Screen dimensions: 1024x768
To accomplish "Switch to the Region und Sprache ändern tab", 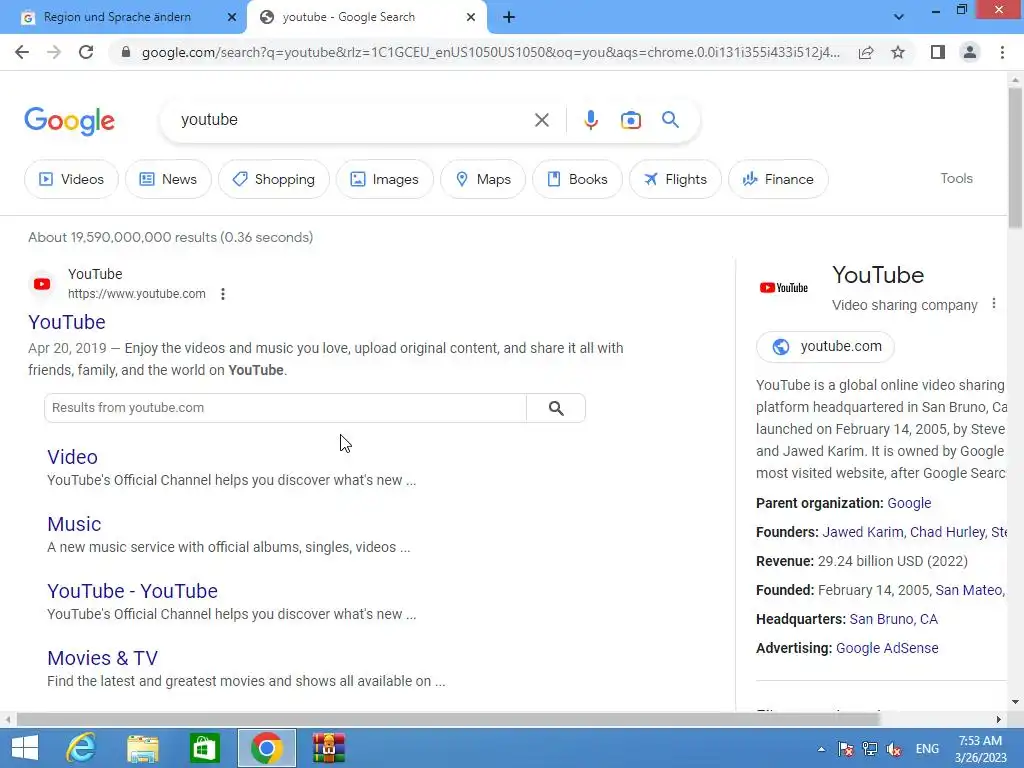I will tap(118, 17).
